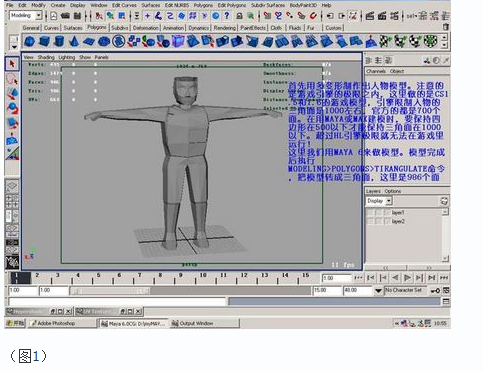Click the play forward button
This screenshot has width=483, height=373.
pos(407,278)
